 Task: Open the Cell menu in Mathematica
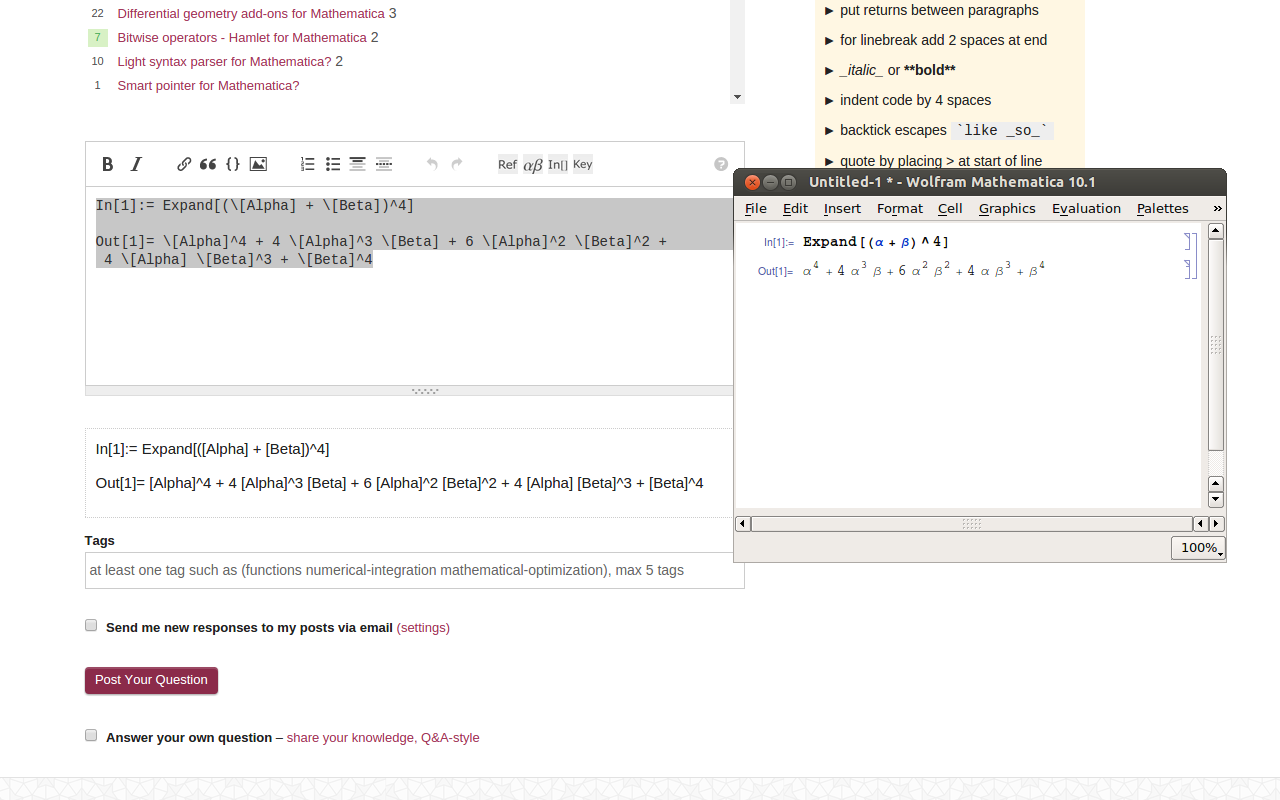coord(950,208)
